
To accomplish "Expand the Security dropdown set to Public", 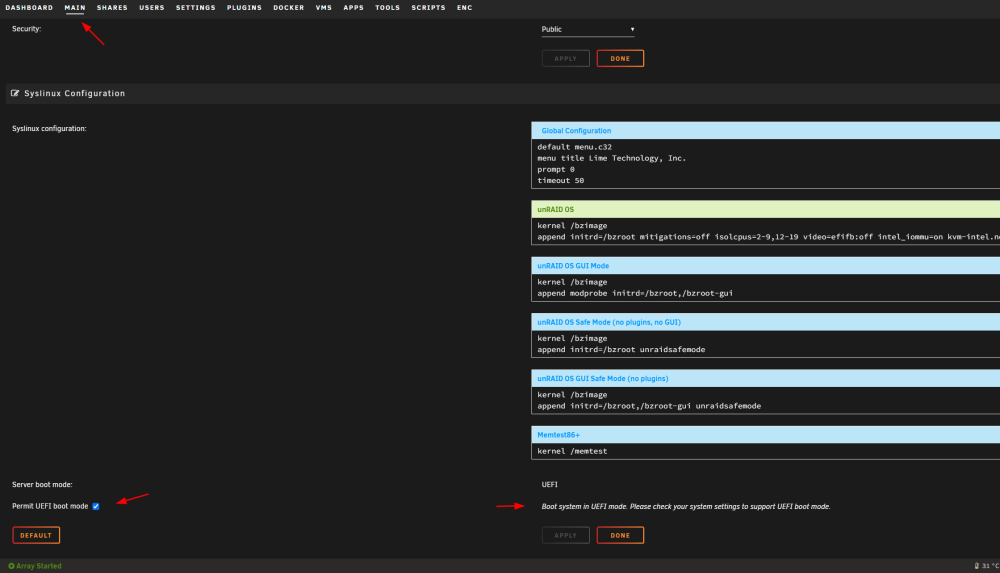I will coord(588,29).
